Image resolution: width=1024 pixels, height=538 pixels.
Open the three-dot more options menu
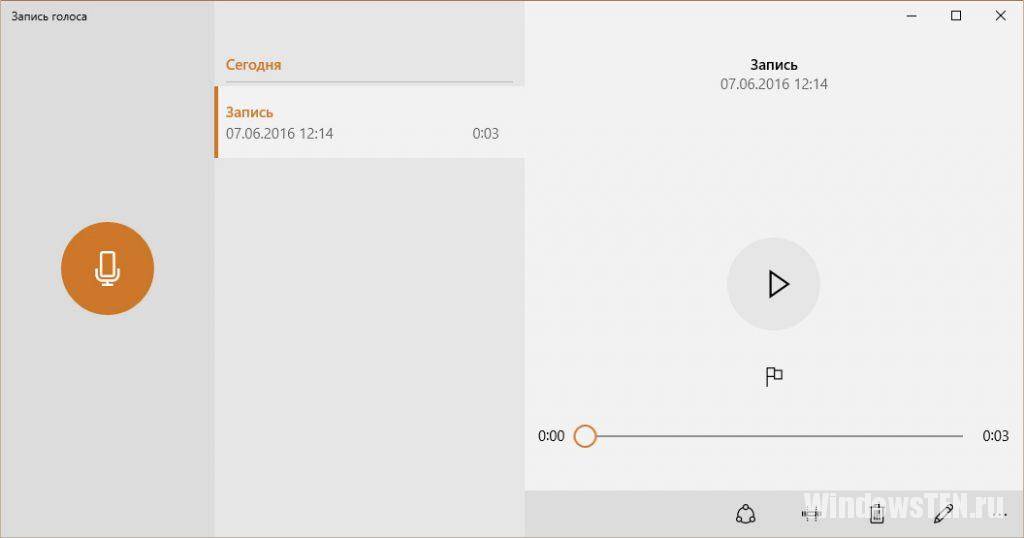click(x=999, y=515)
